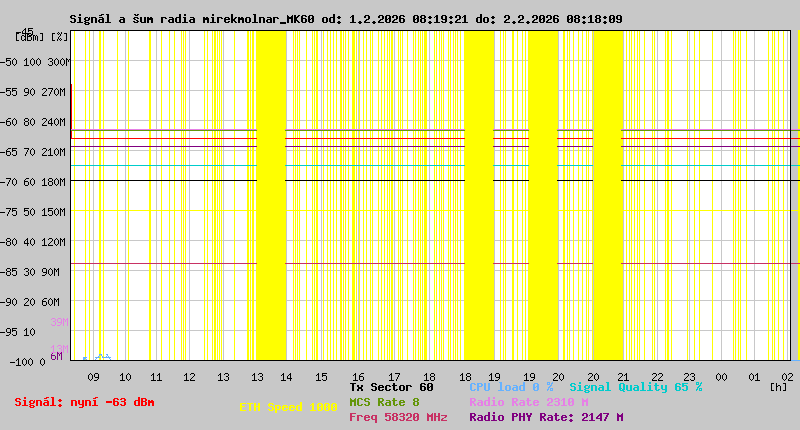
Task: Click the '-100' dBm axis label
Action: coord(20,362)
